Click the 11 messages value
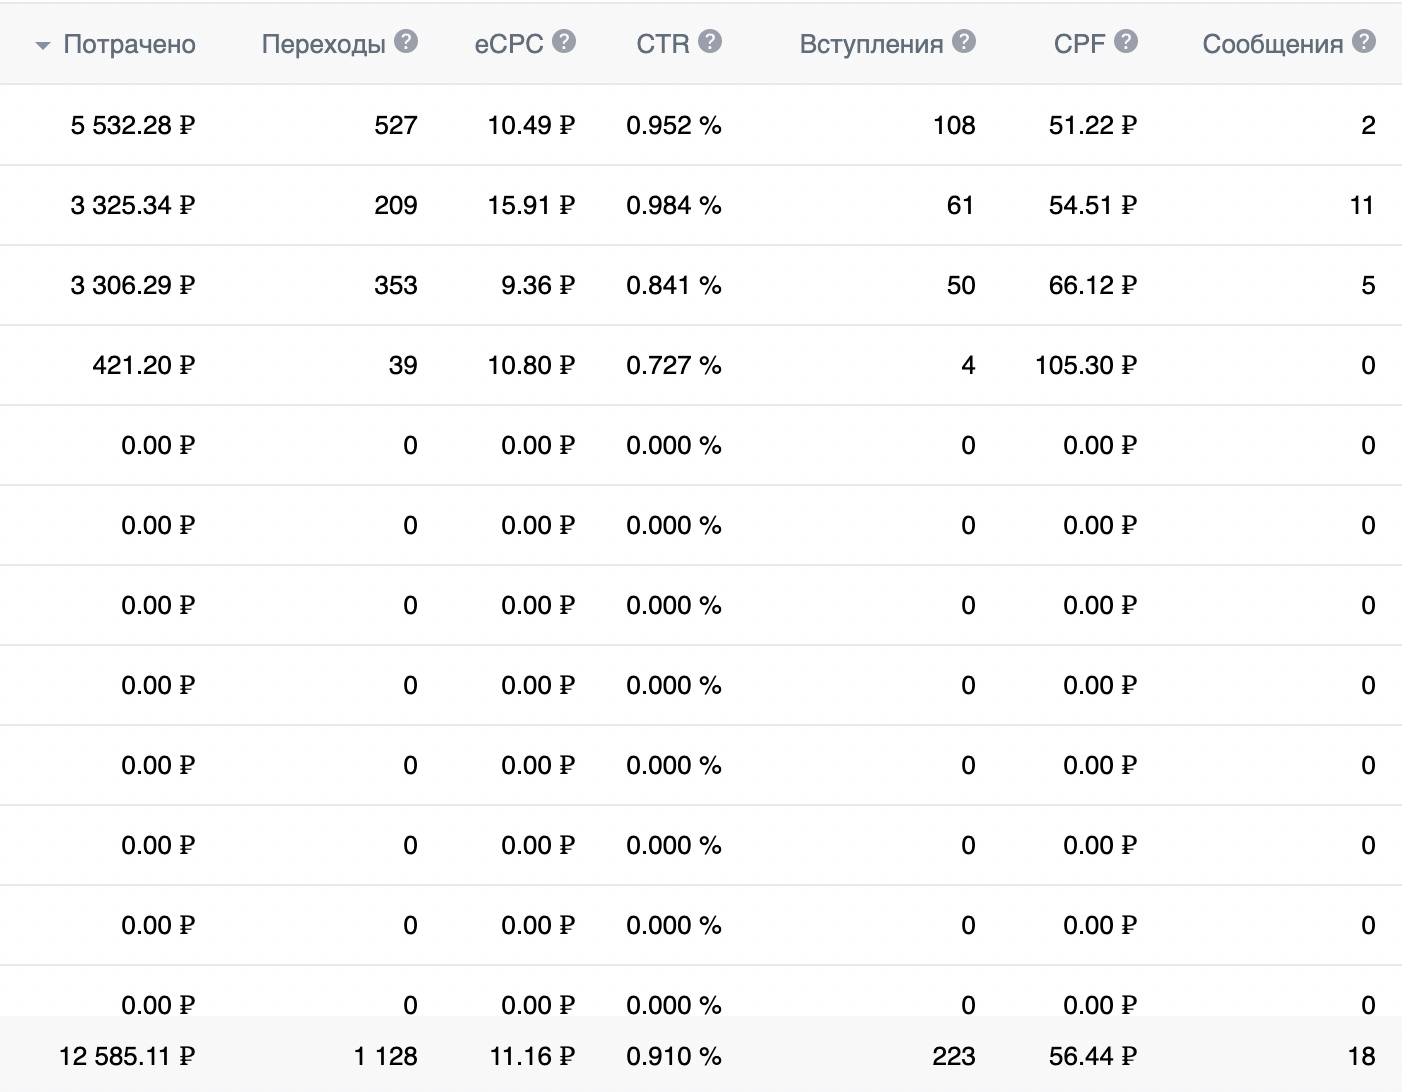This screenshot has height=1092, width=1402. pos(1362,205)
